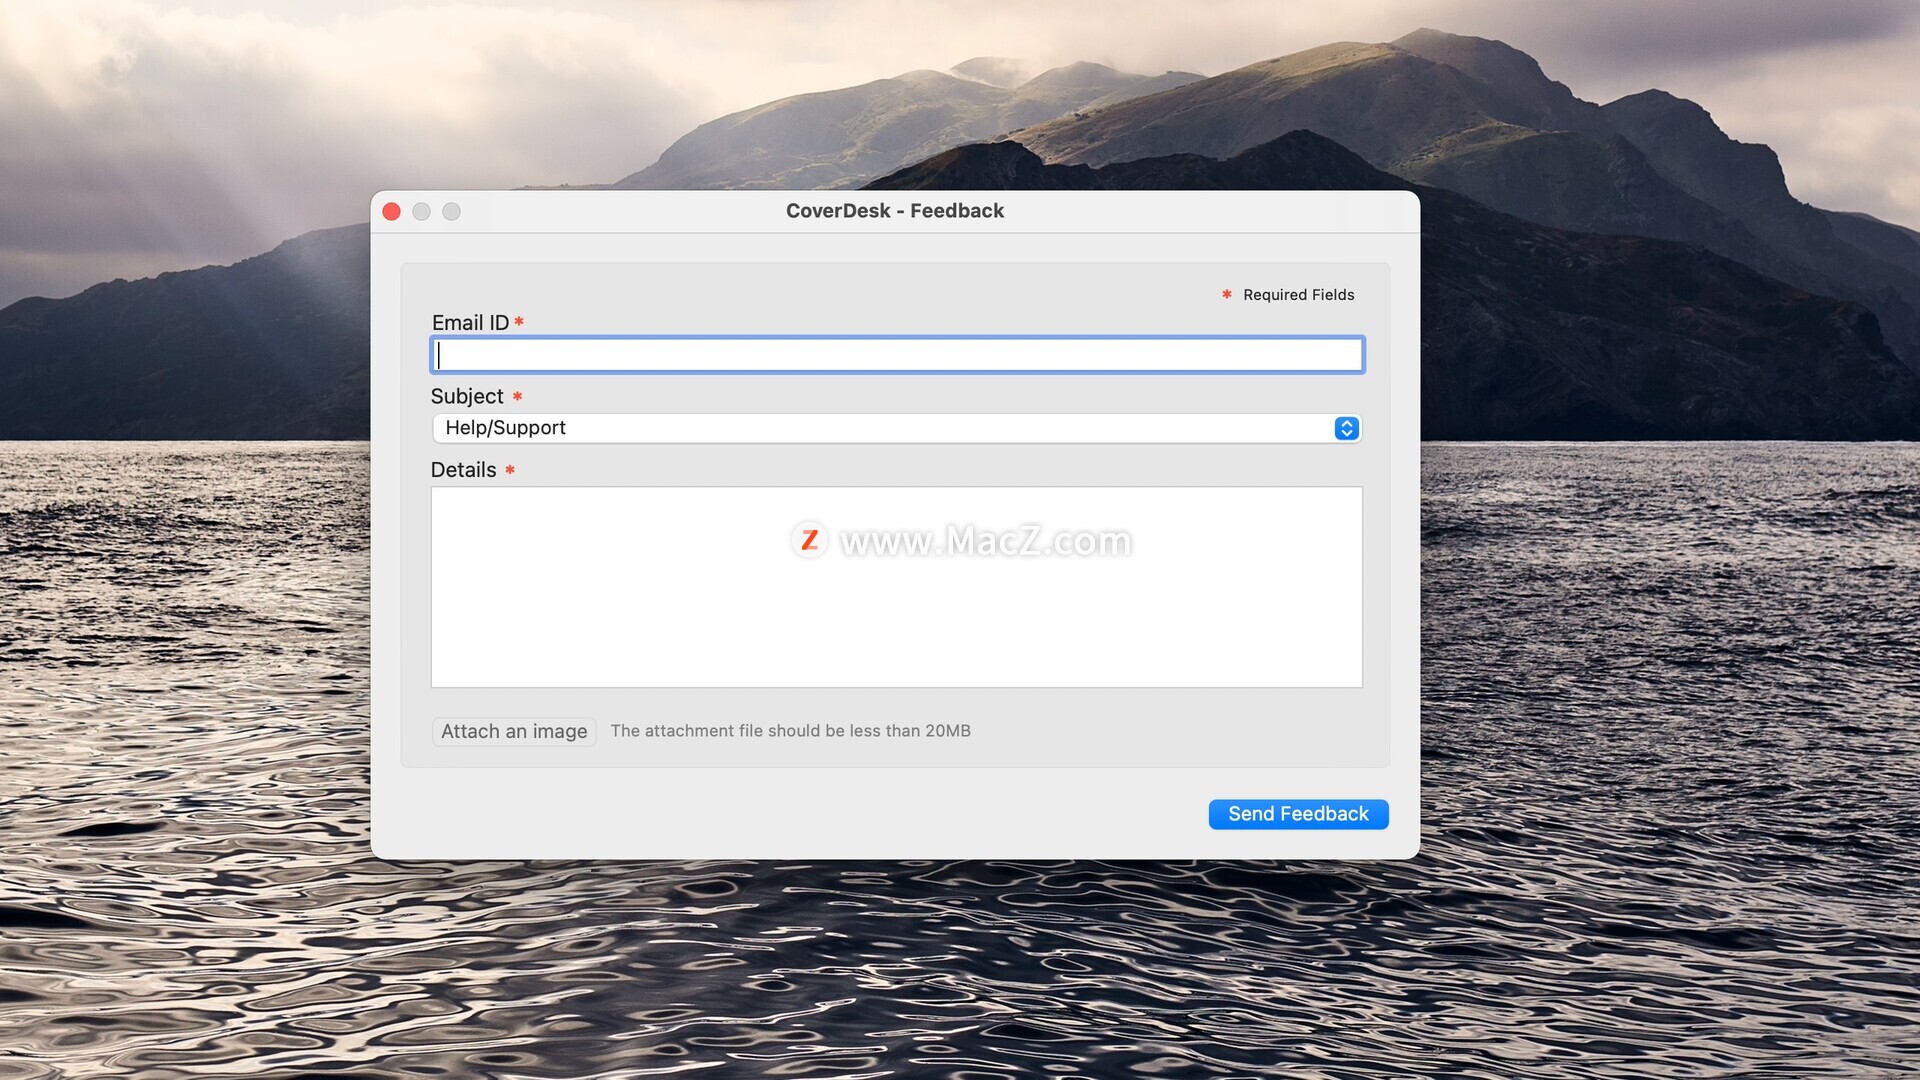This screenshot has width=1920, height=1080.
Task: Click the Email ID input field
Action: [x=897, y=355]
